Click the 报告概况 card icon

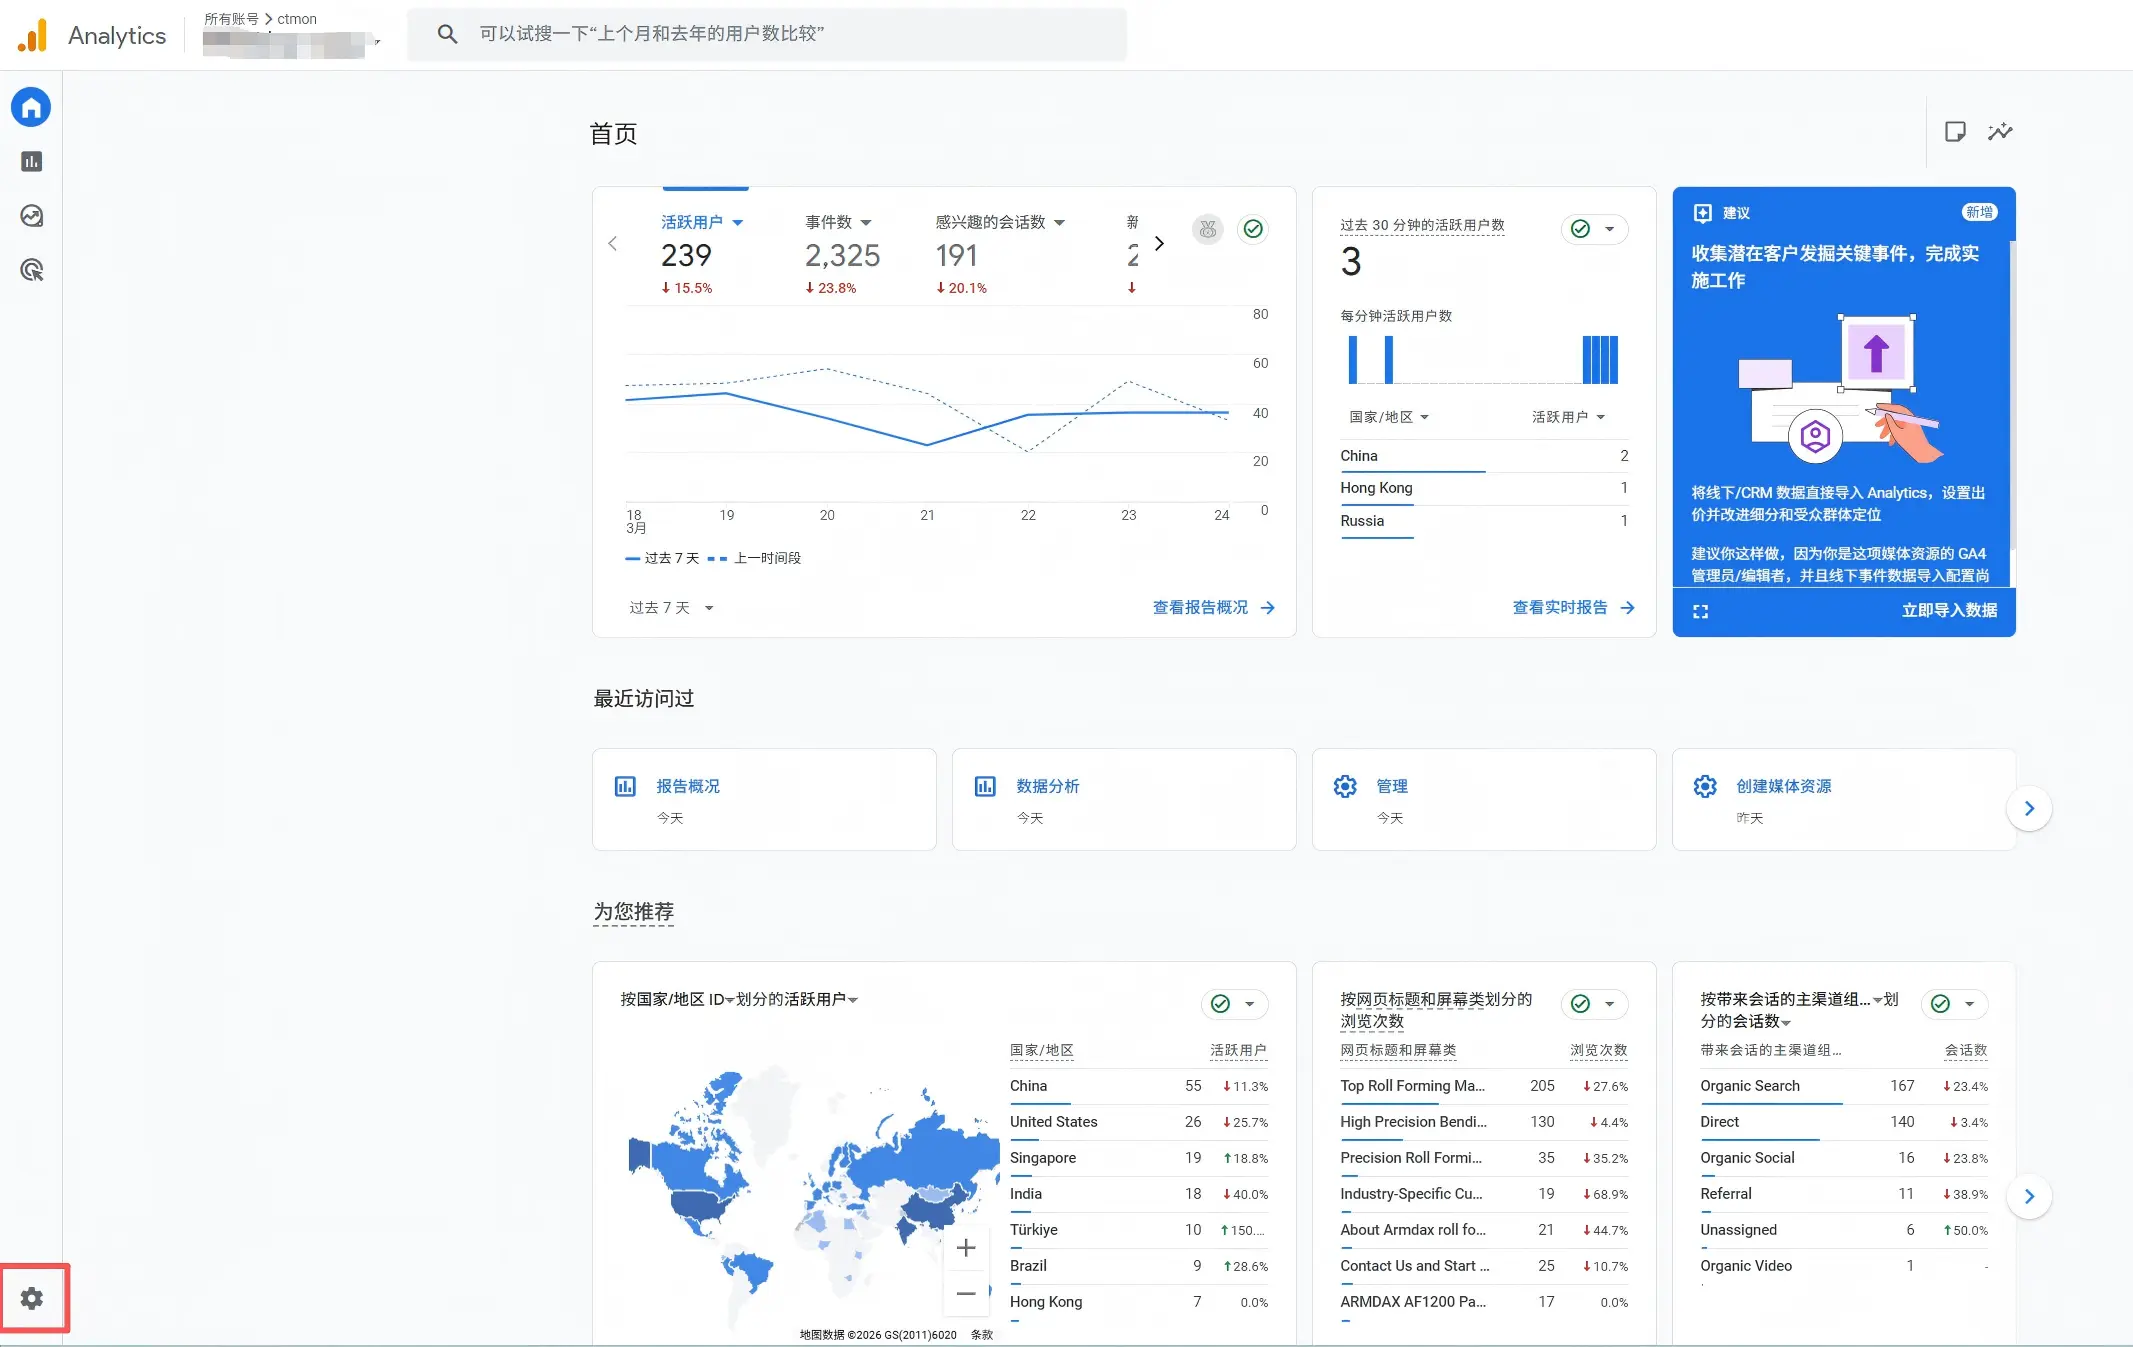(625, 786)
